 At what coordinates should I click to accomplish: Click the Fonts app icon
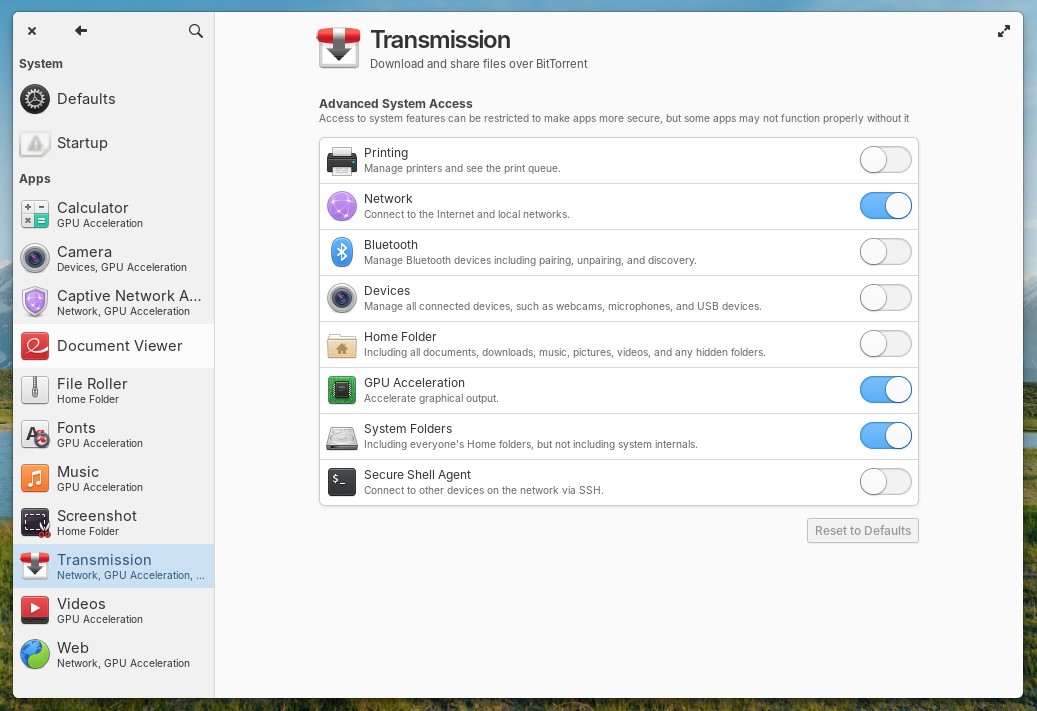34,434
